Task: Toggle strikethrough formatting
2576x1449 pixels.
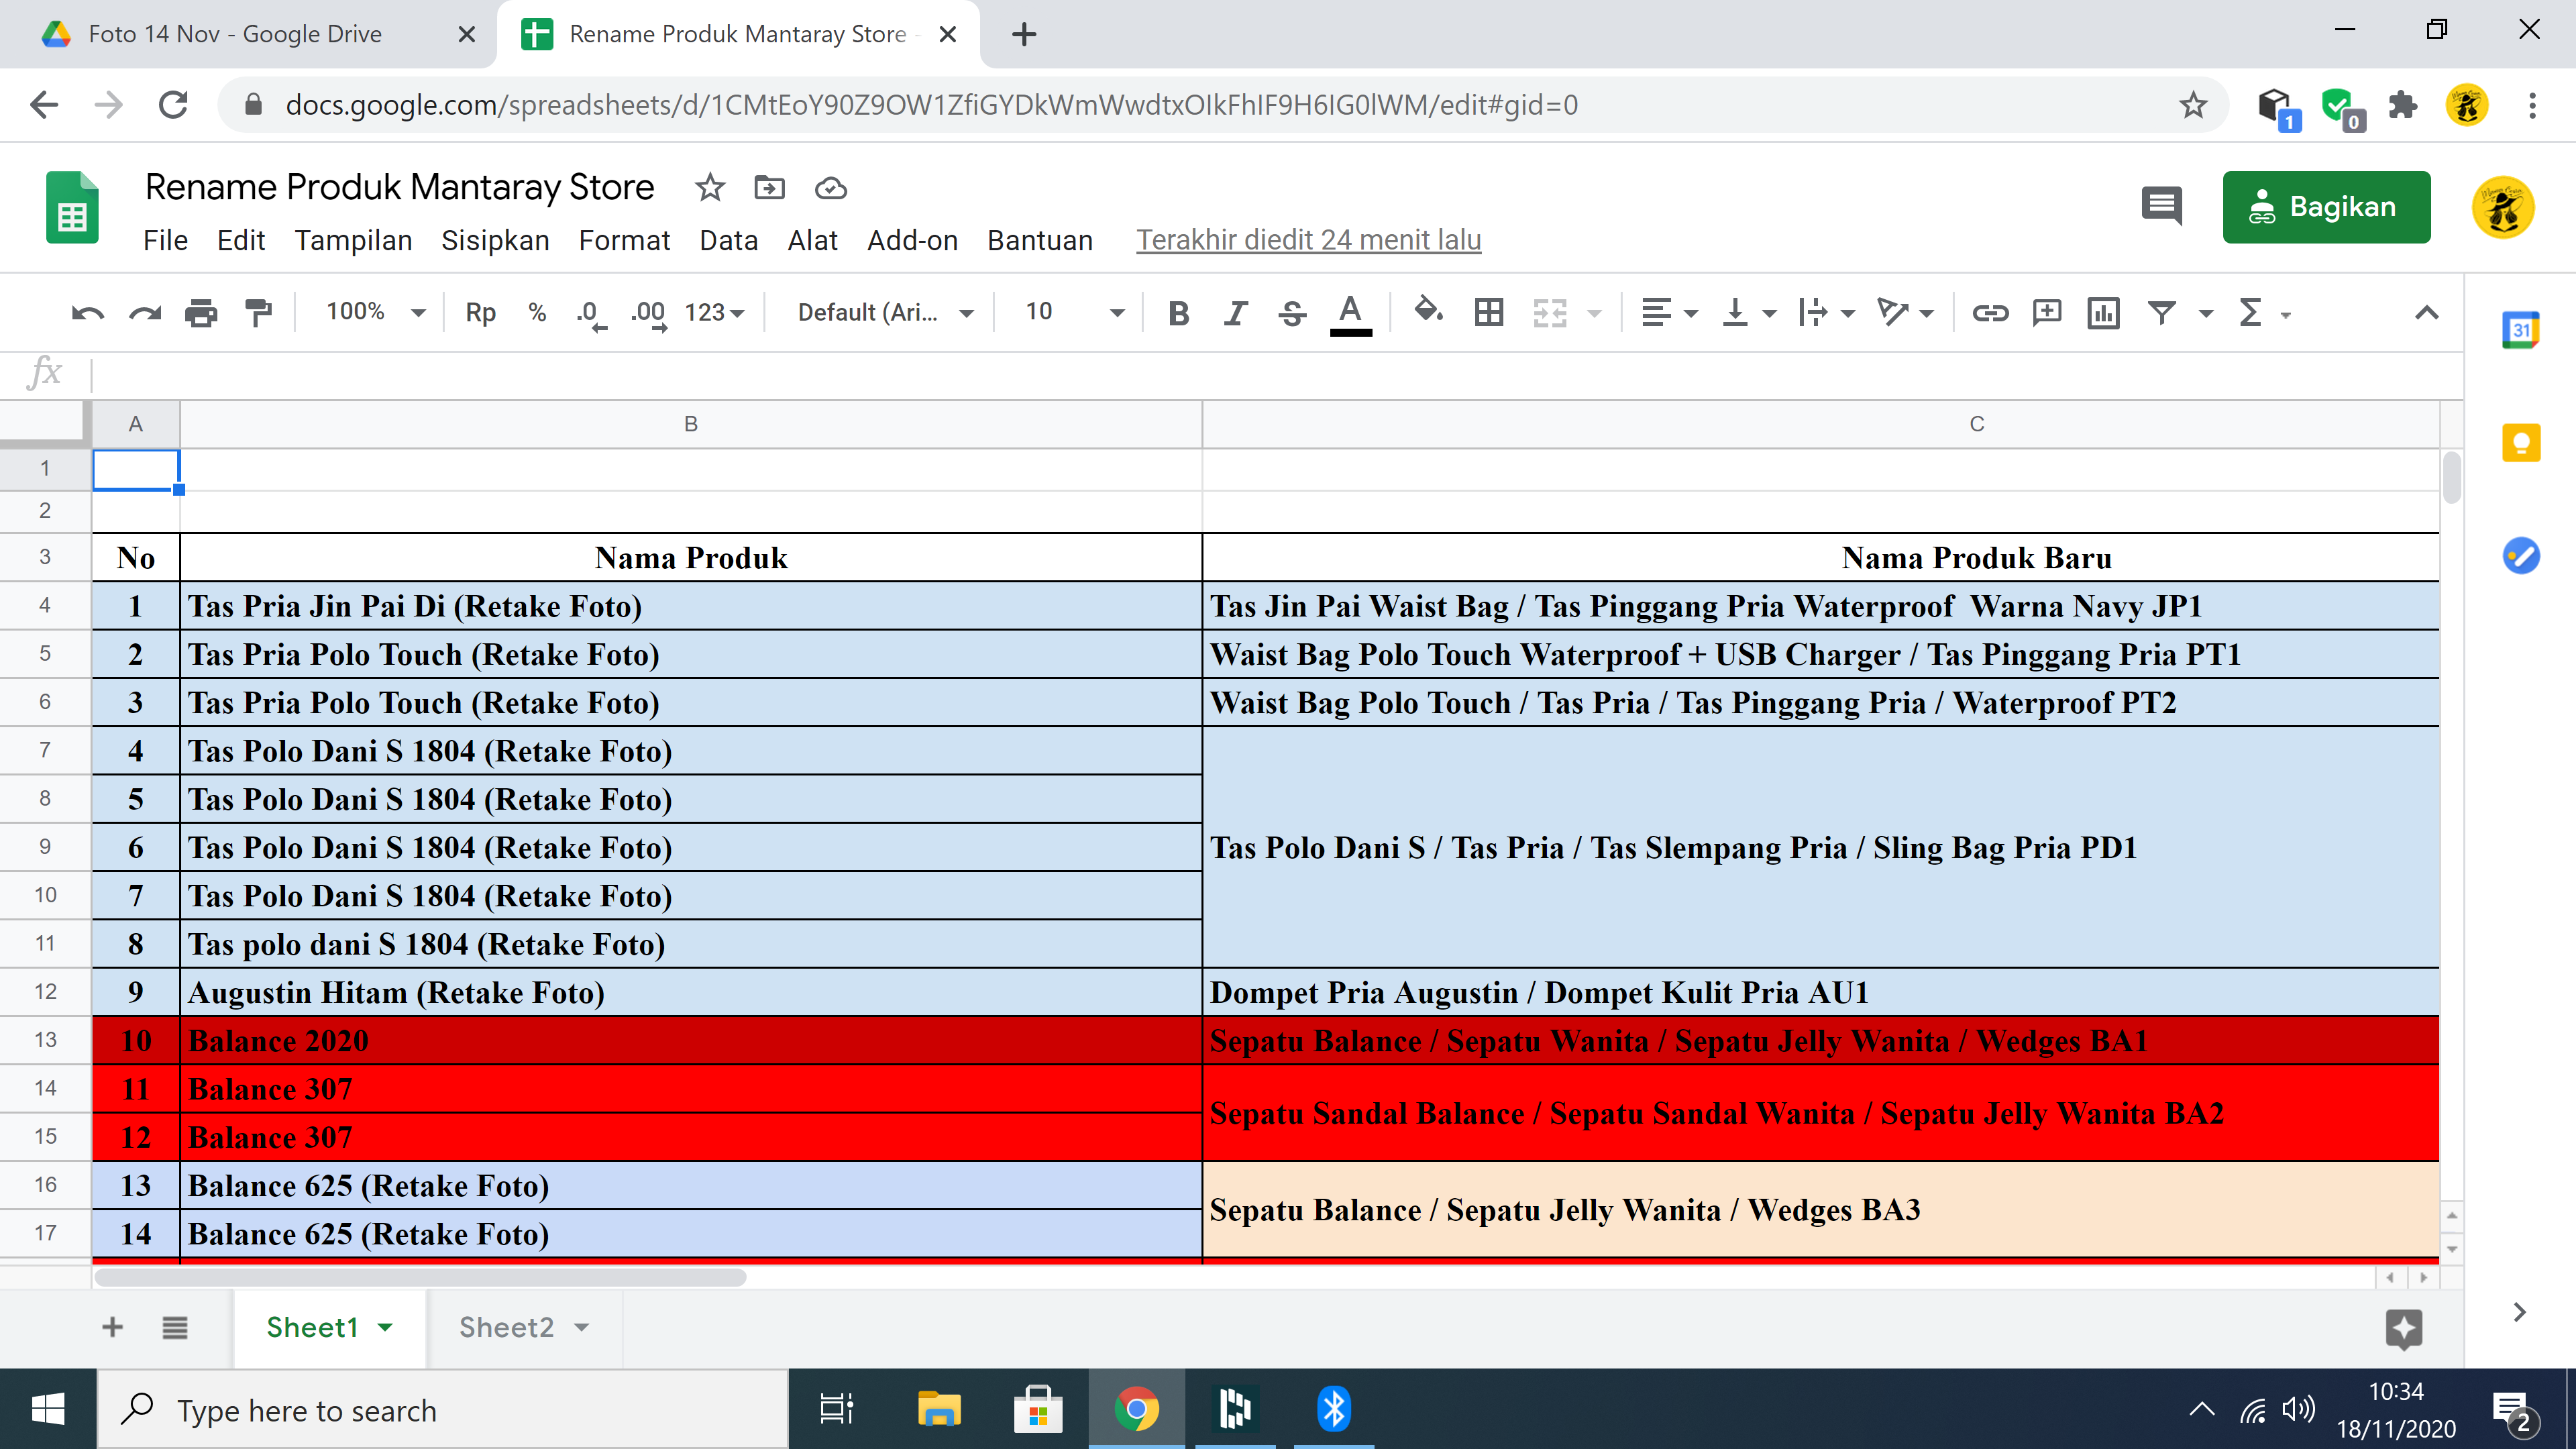Action: (1292, 313)
